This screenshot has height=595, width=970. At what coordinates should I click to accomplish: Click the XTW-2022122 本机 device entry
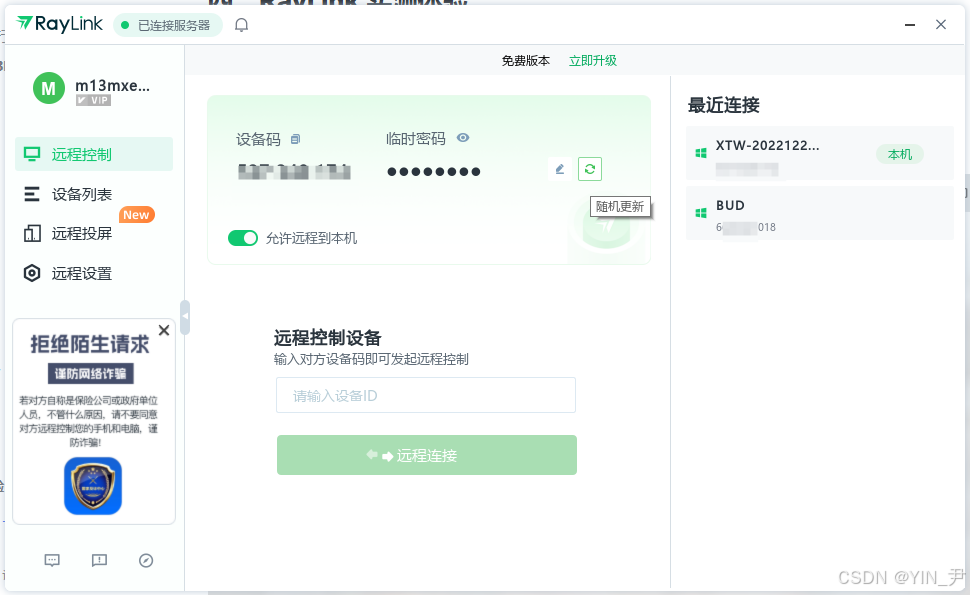[x=819, y=152]
